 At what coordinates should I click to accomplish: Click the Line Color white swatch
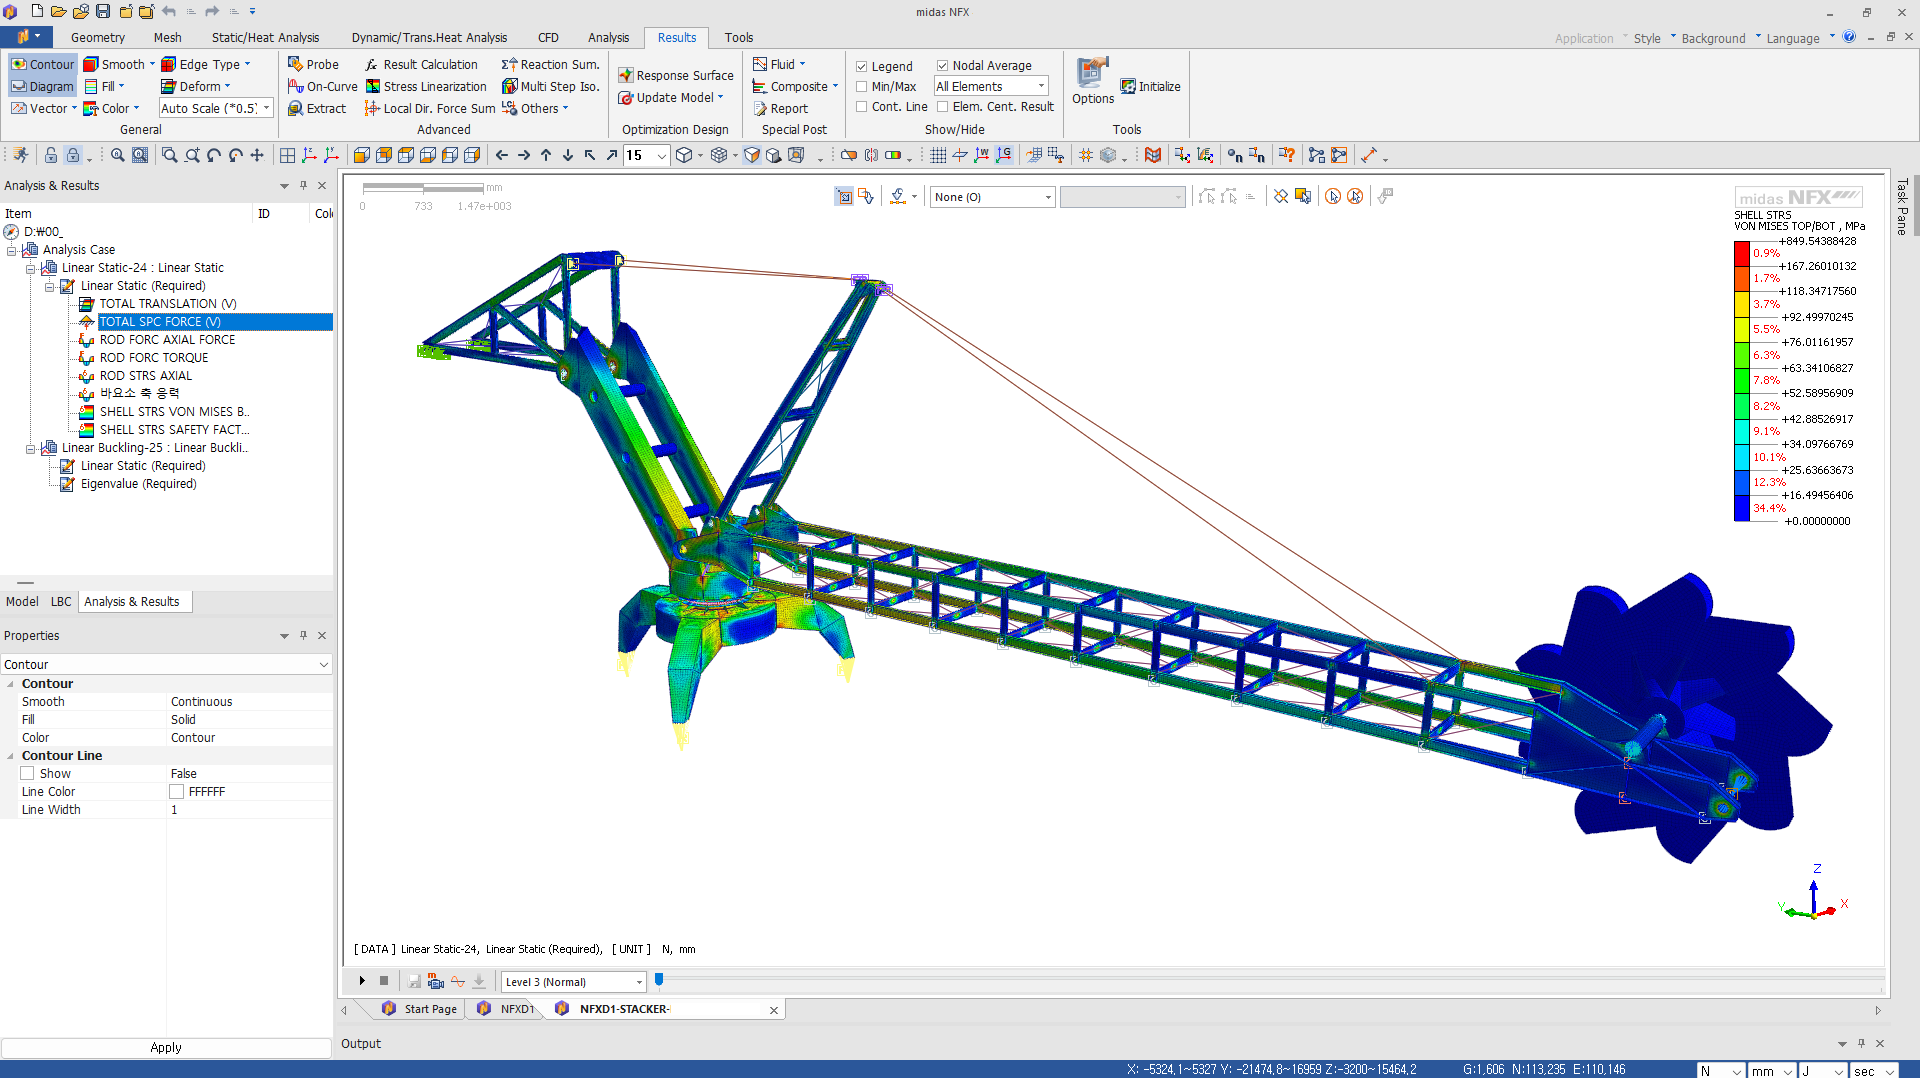pos(177,792)
